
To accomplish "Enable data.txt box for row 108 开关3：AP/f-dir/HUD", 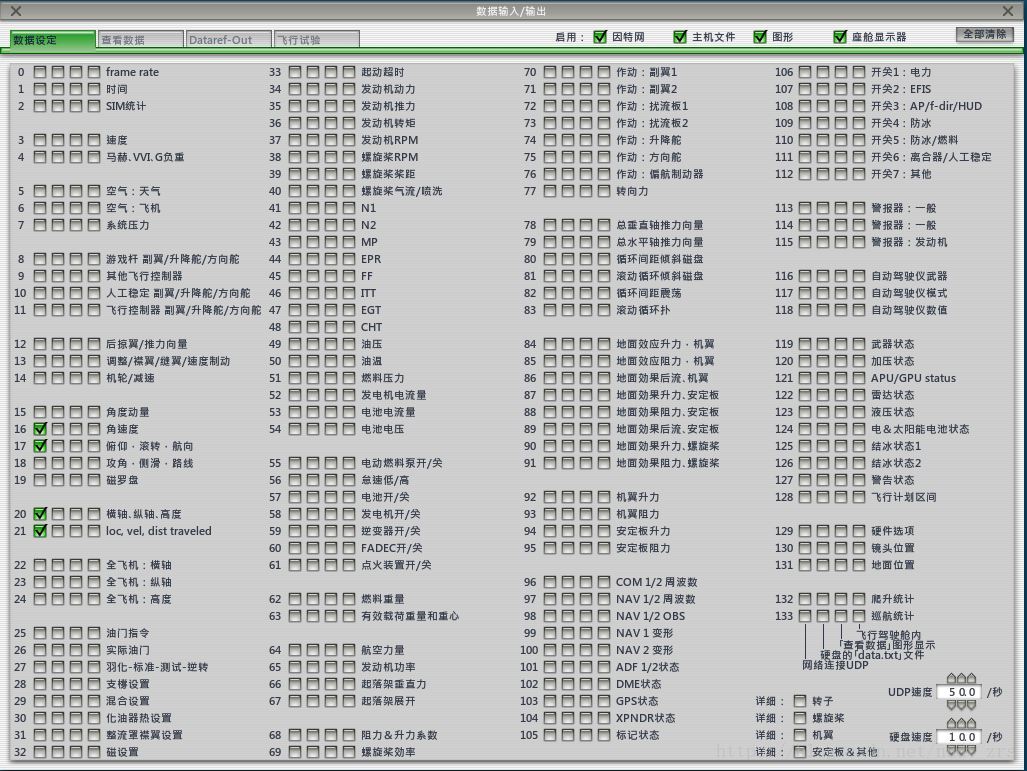I will 823,105.
